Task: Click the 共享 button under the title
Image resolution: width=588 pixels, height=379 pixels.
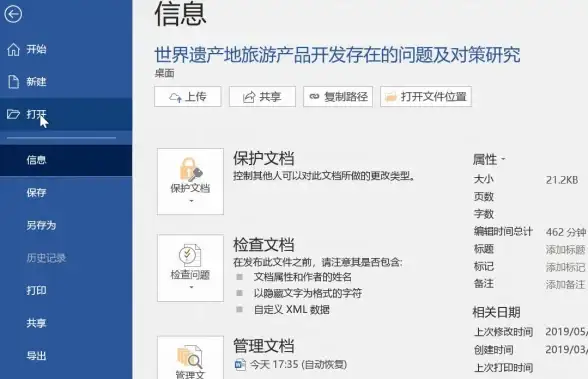Action: (262, 97)
